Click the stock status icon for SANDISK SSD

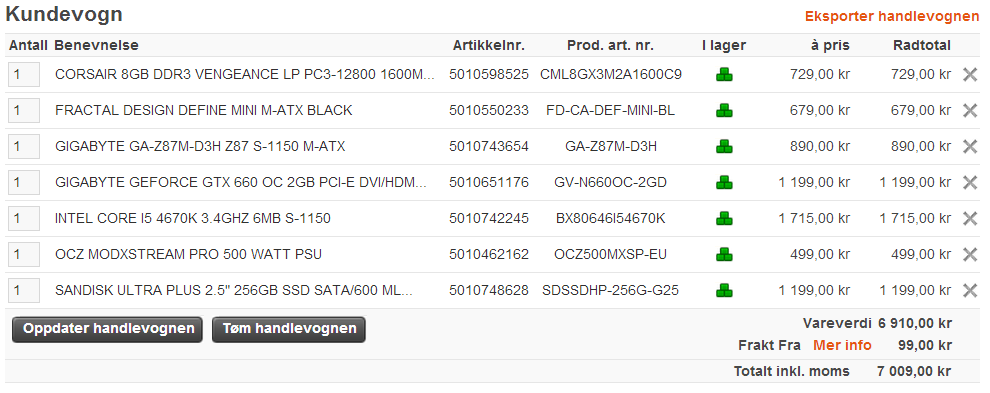[724, 291]
